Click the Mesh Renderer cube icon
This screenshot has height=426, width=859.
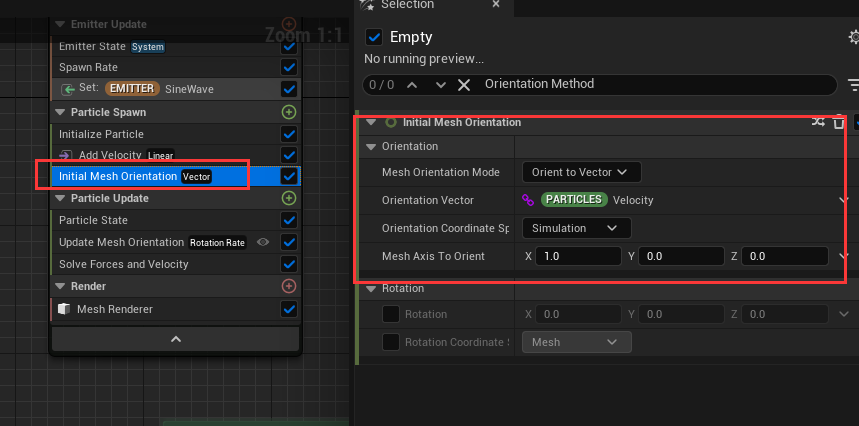64,309
